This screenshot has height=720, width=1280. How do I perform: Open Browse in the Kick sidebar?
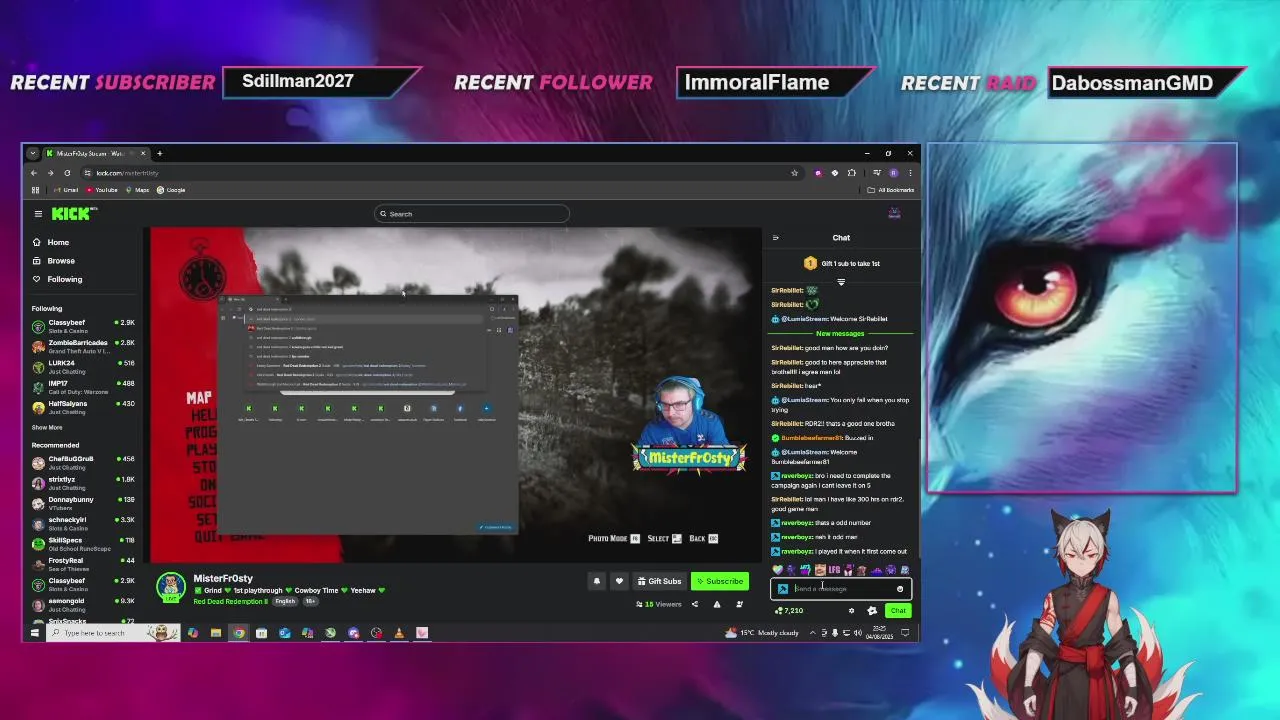coord(53,260)
